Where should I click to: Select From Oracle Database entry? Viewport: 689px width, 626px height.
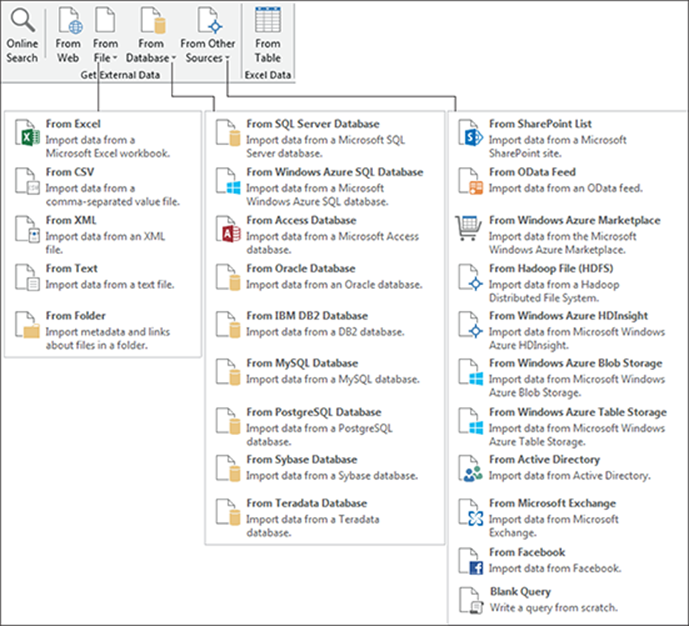pos(324,277)
